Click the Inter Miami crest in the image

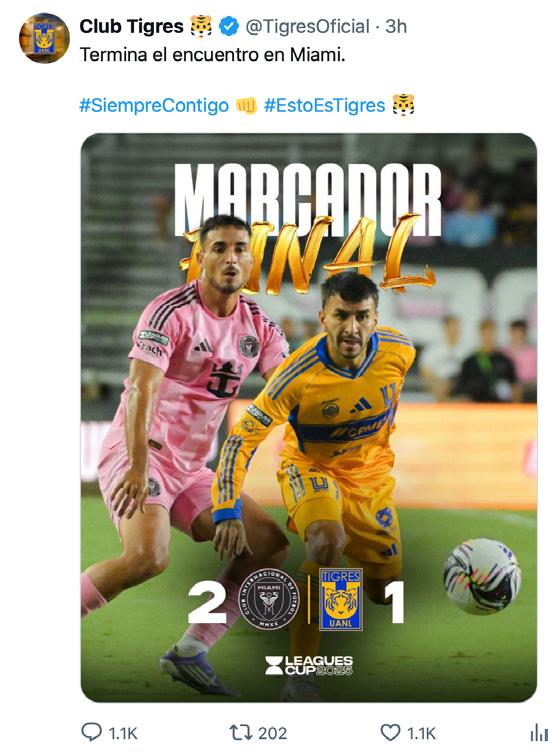pos(269,599)
